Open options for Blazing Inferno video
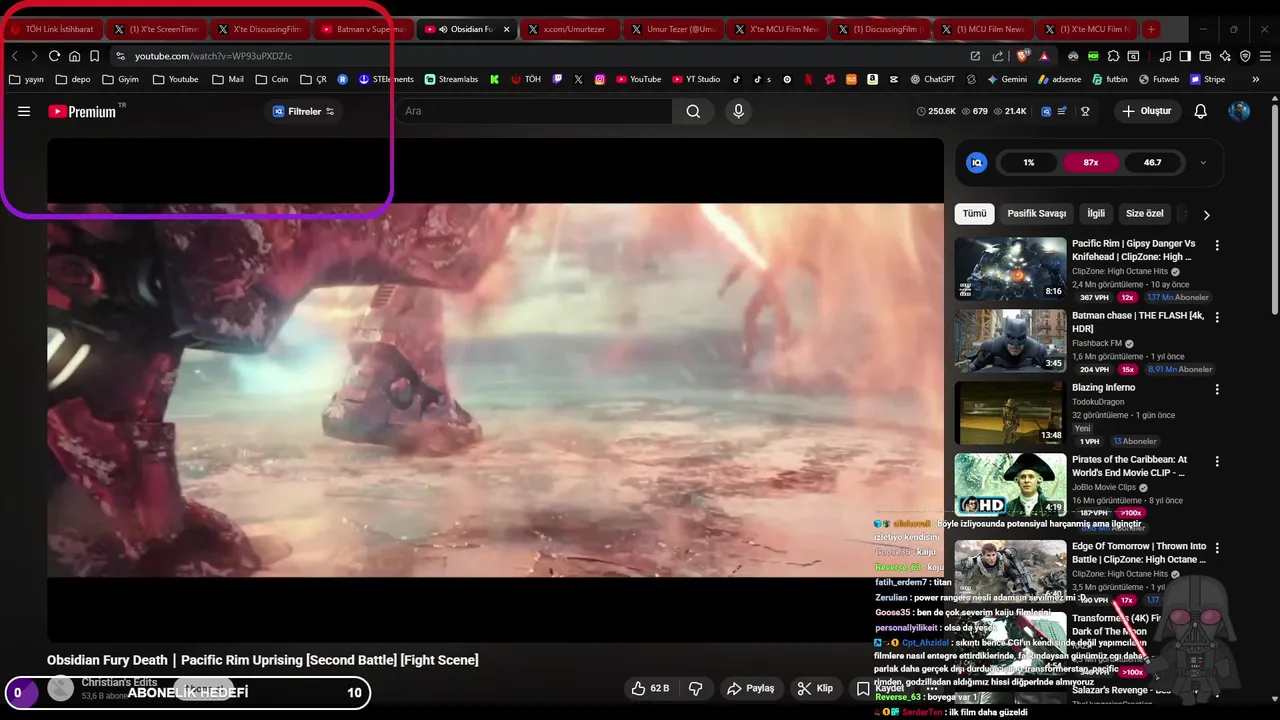The height and width of the screenshot is (720, 1280). coord(1217,389)
